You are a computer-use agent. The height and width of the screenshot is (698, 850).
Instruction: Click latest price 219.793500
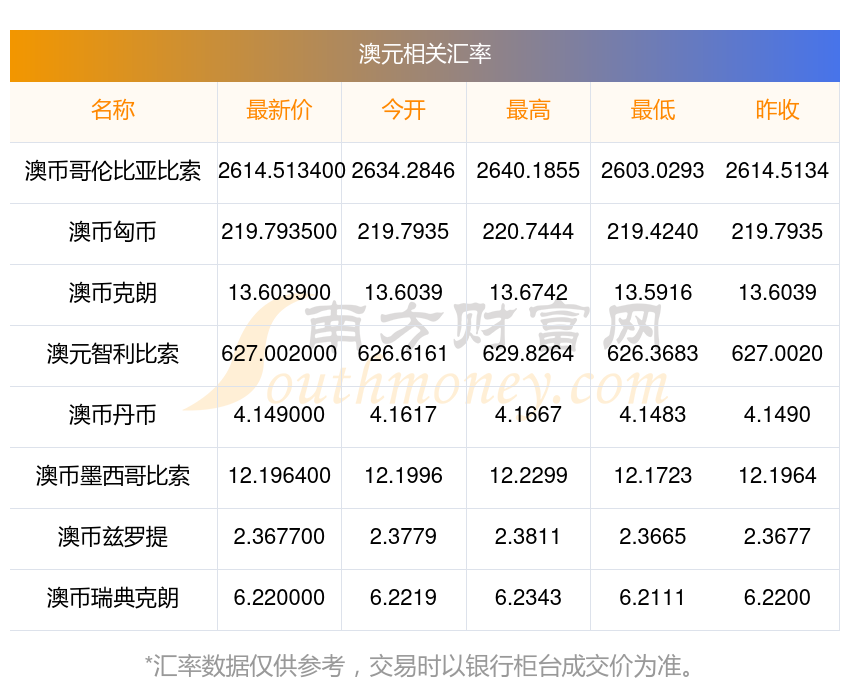pyautogui.click(x=279, y=232)
